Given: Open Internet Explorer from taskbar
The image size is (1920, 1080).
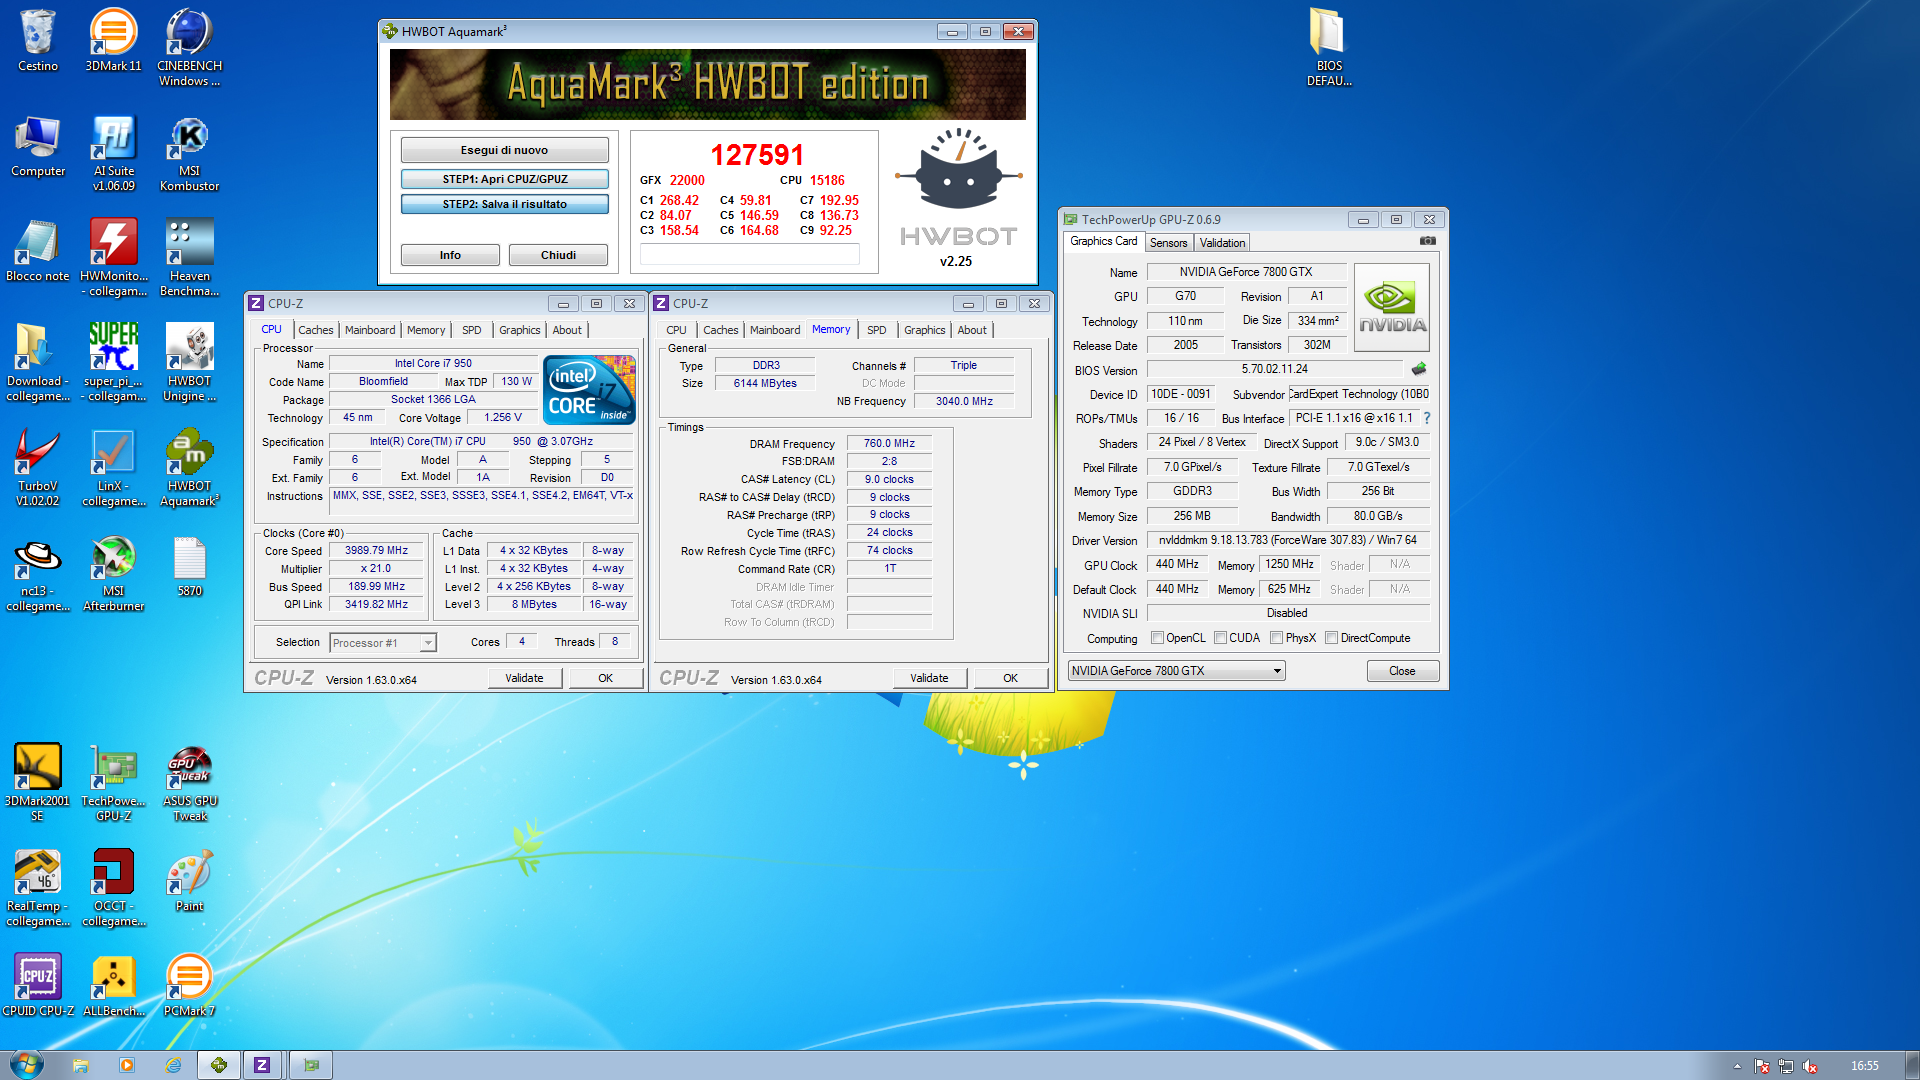Looking at the screenshot, I should point(173,1065).
